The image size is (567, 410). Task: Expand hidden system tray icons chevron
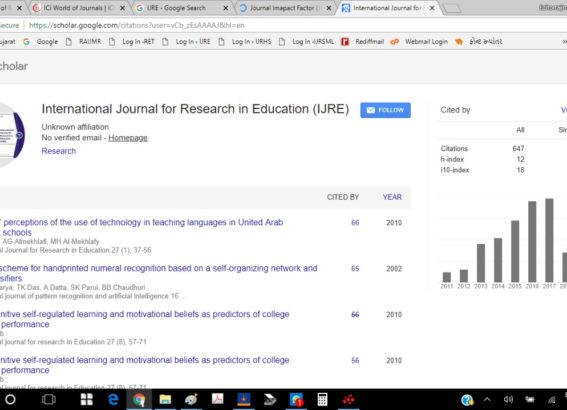487,400
